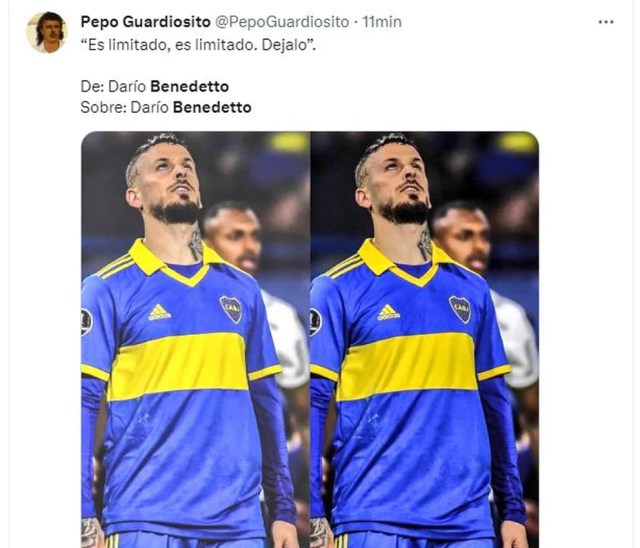Image resolution: width=640 pixels, height=548 pixels.
Task: Click the sleeve badge in right photo
Action: point(315,322)
